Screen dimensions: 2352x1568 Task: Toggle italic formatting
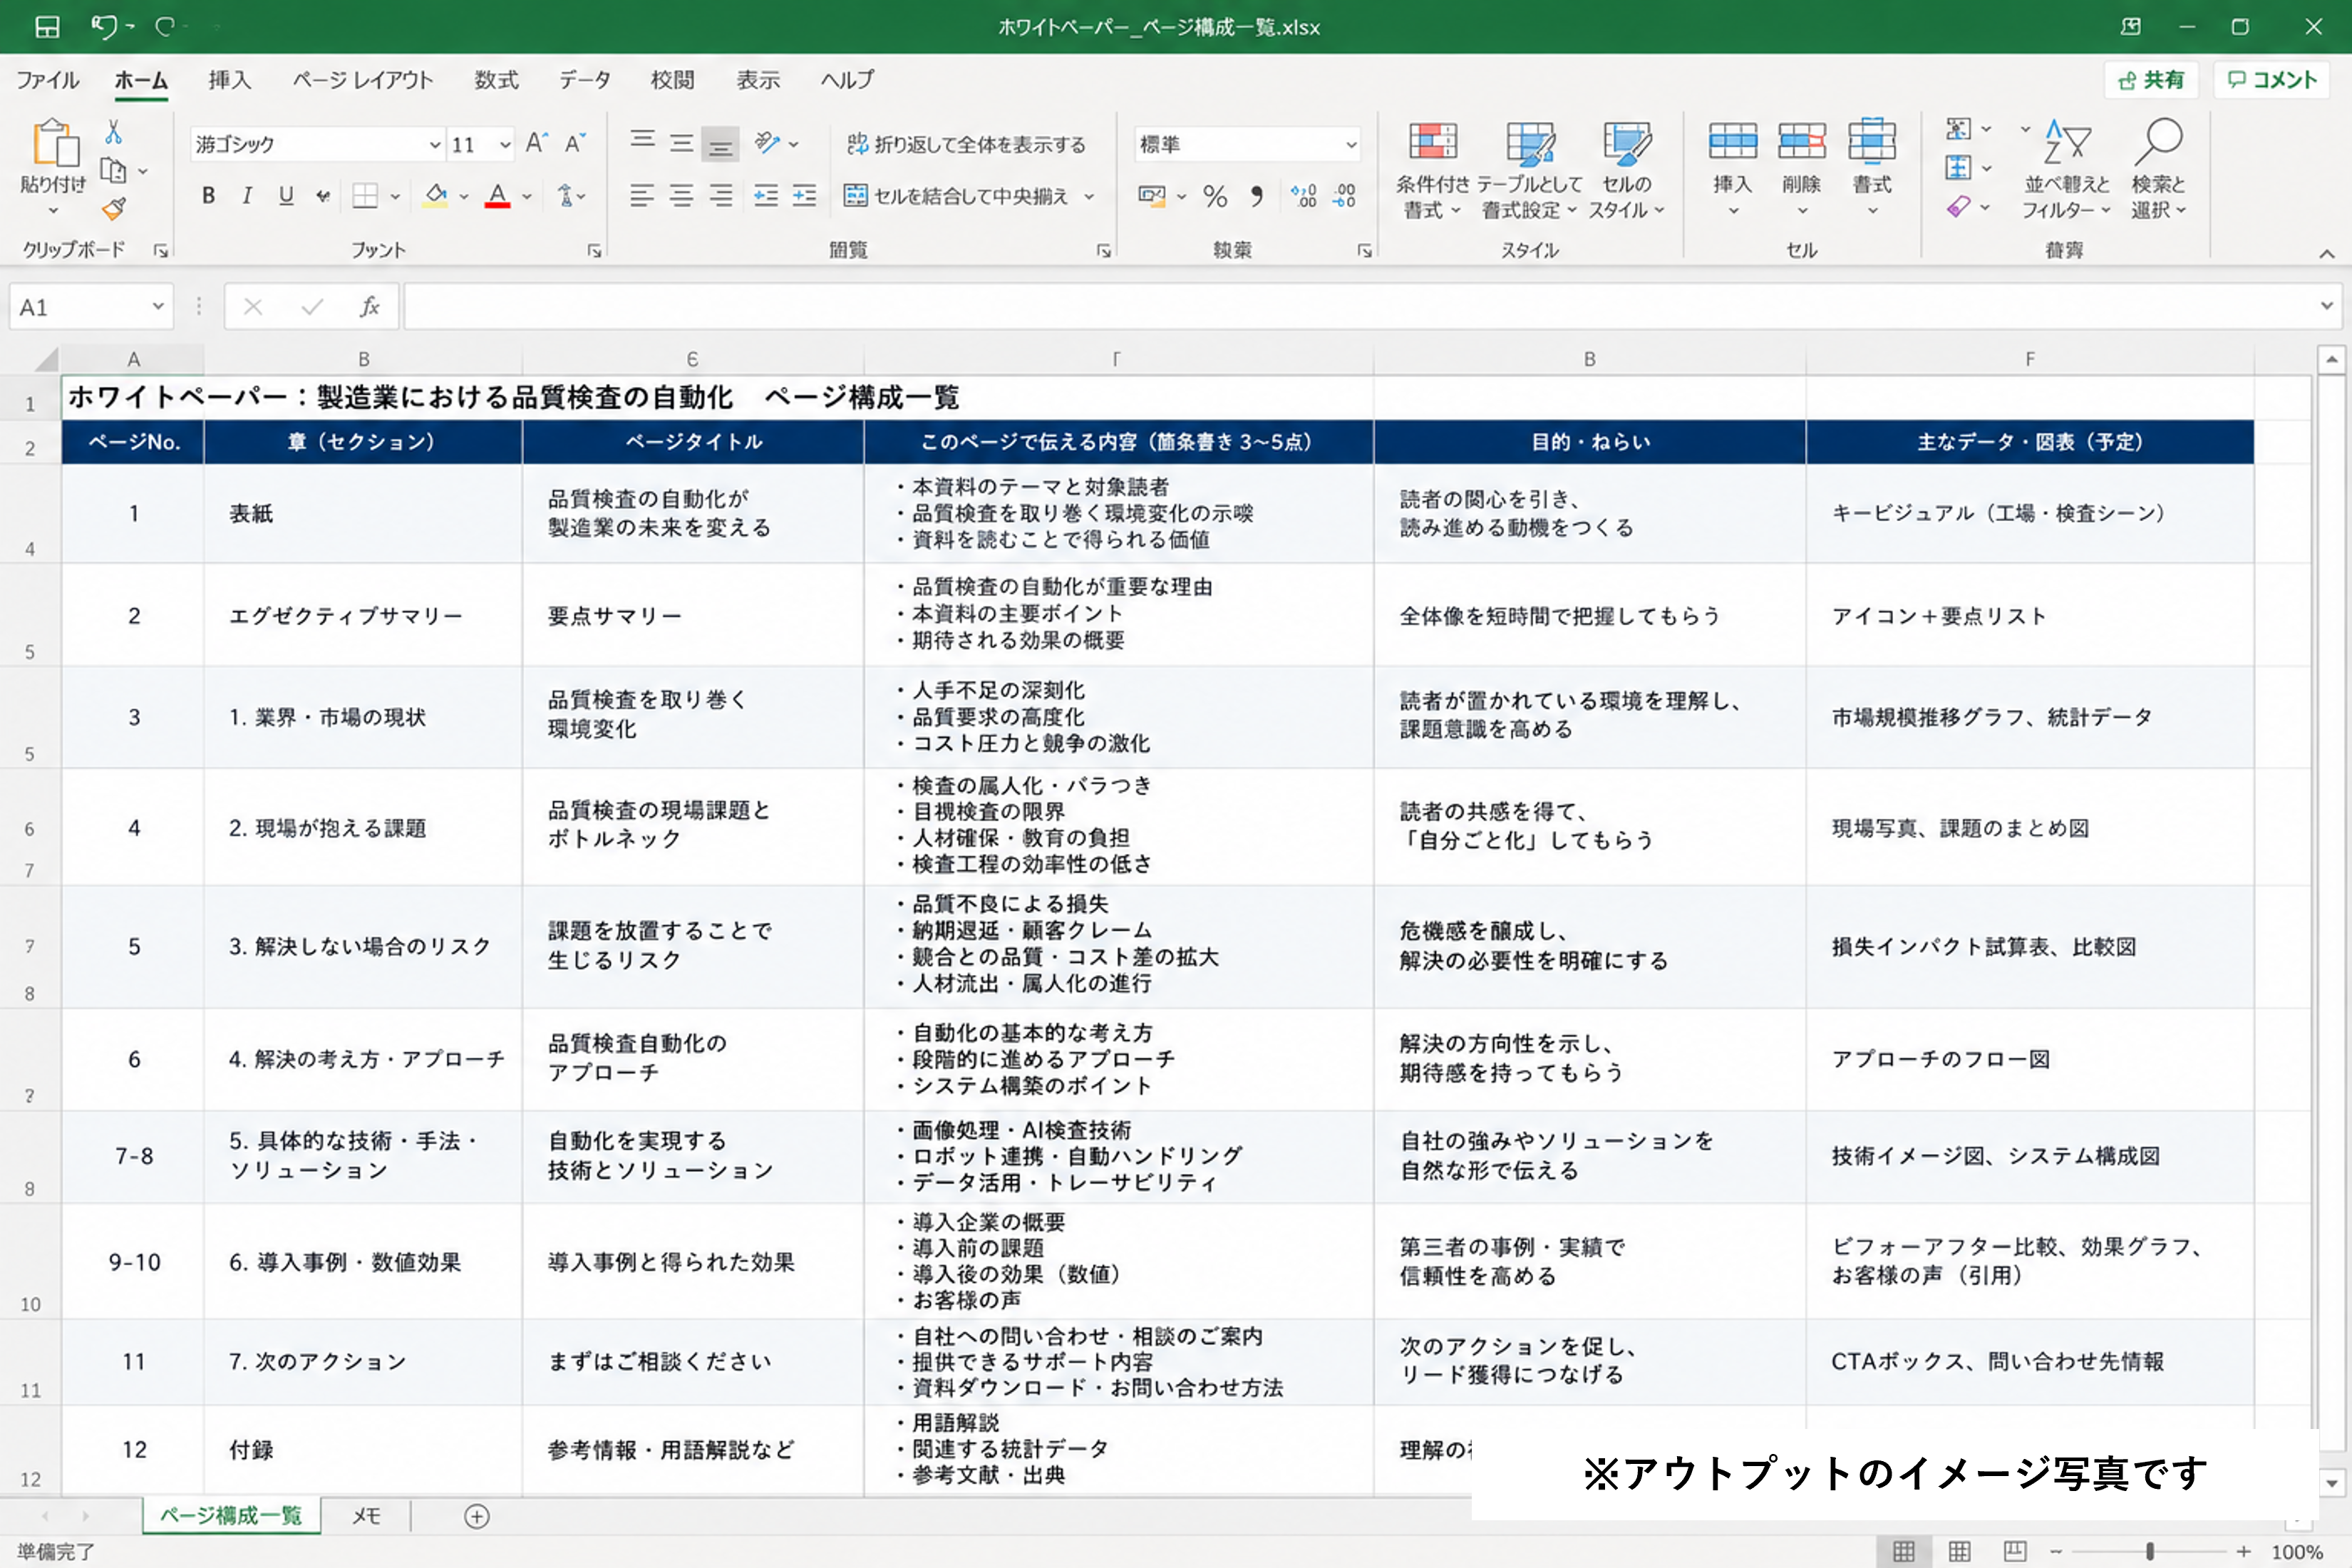(247, 196)
